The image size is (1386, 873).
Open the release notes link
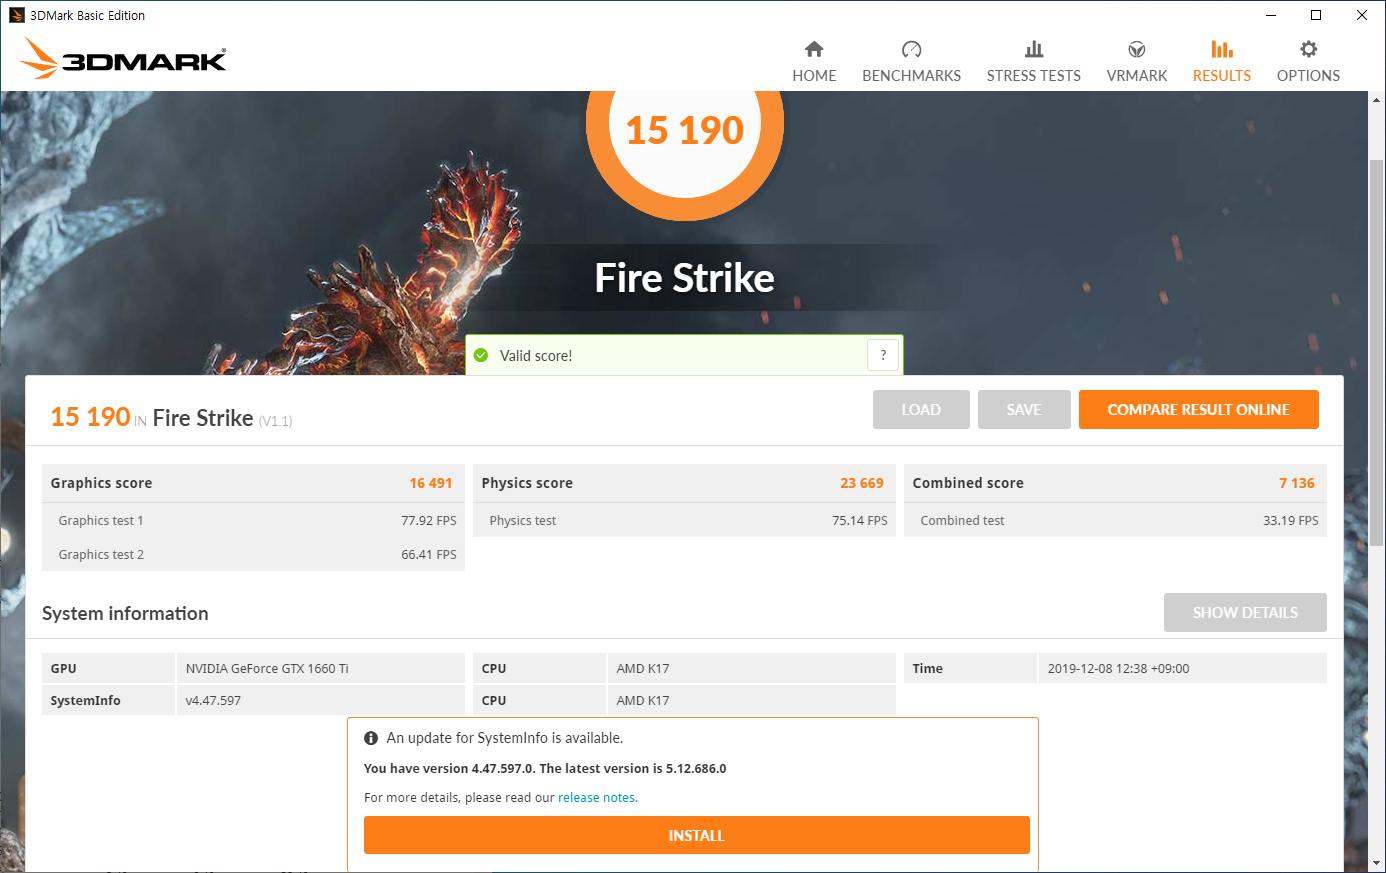(x=597, y=798)
